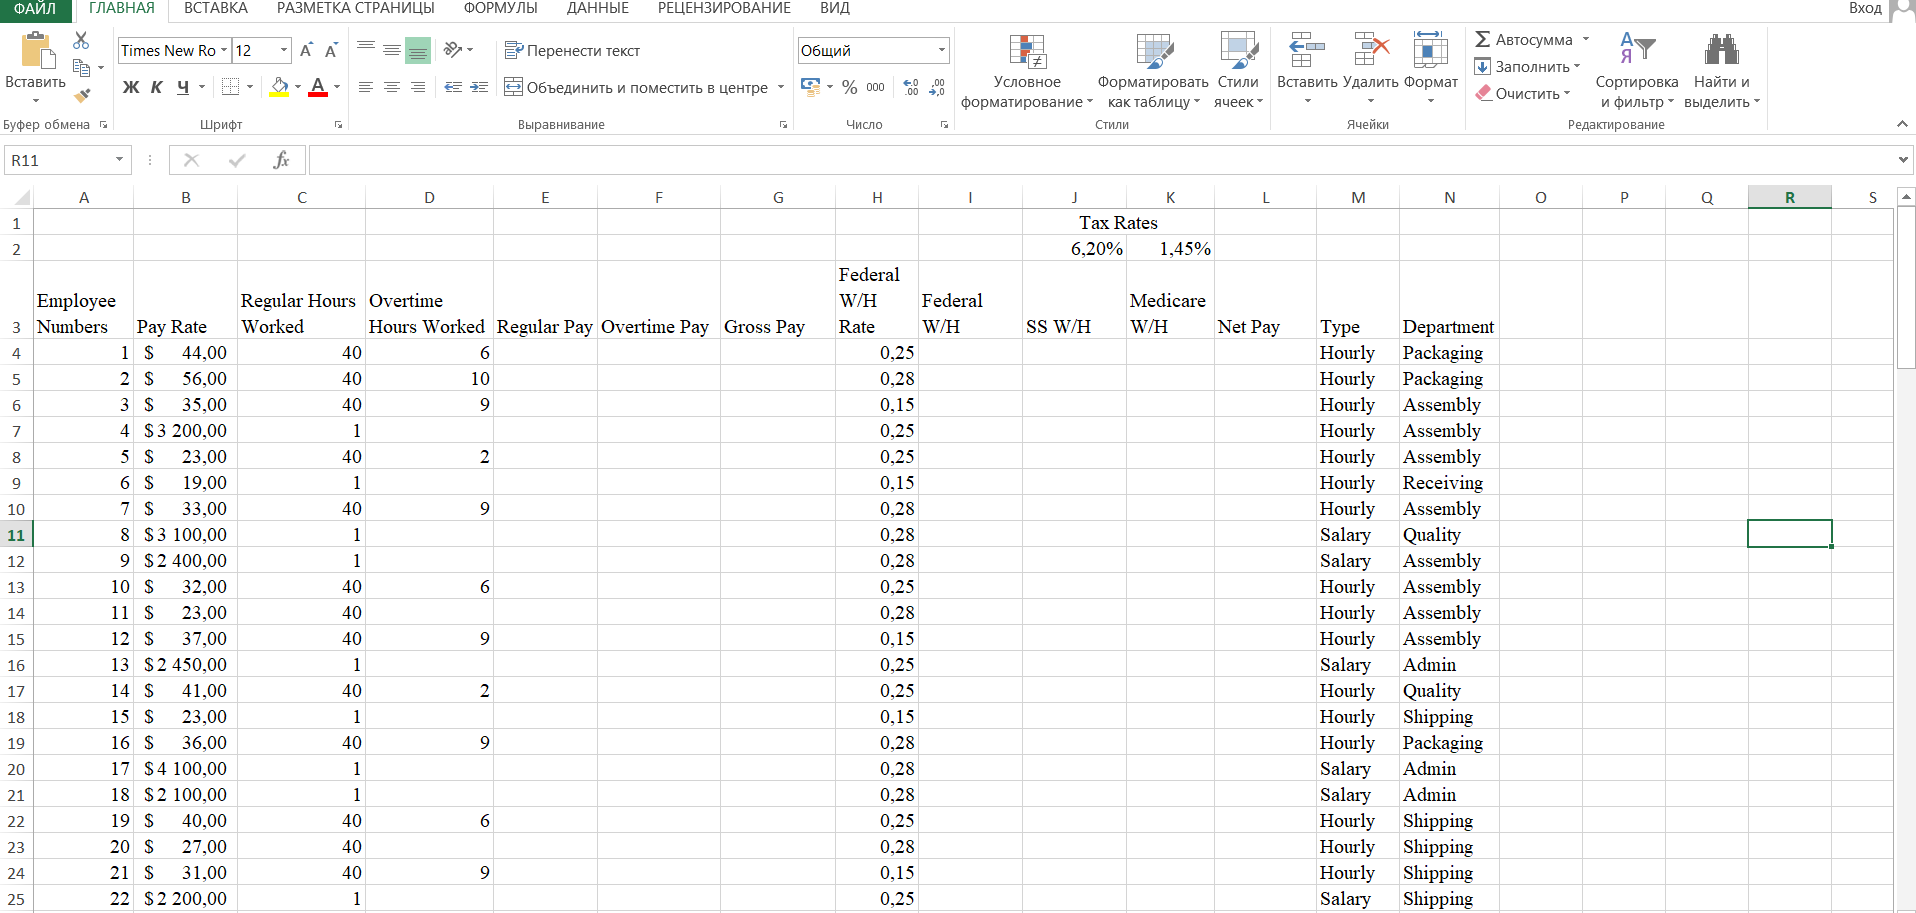Toggle italic К formatting
The image size is (1916, 913).
[x=157, y=87]
